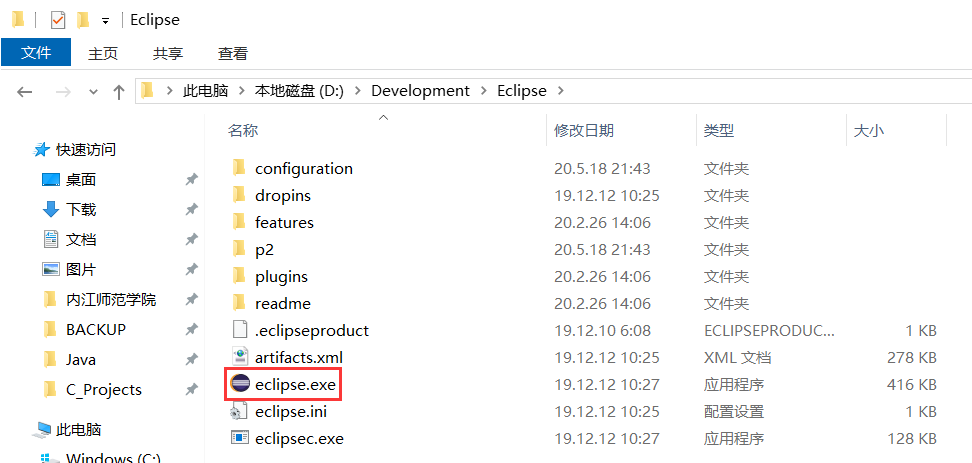Expand chevron after Eclipse in address bar

point(561,91)
